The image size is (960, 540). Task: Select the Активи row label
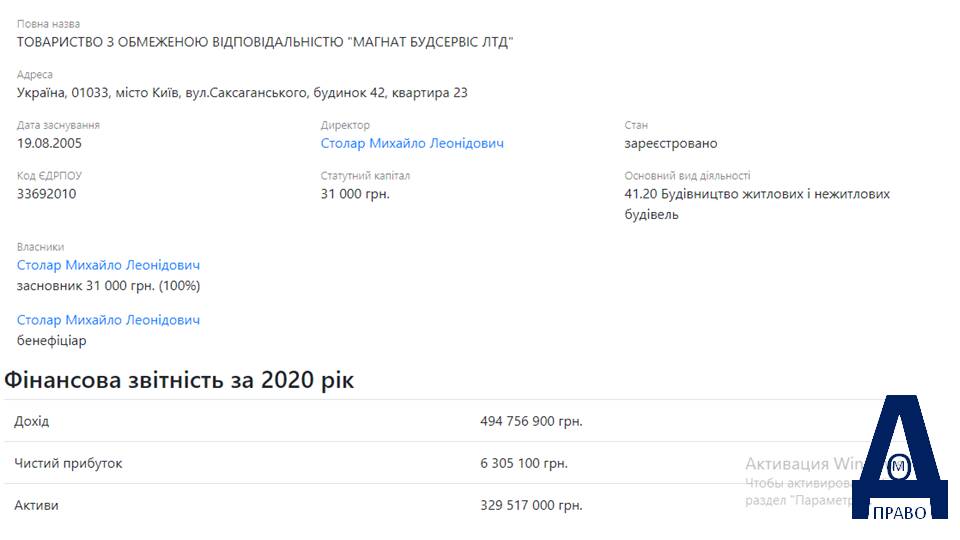36,506
